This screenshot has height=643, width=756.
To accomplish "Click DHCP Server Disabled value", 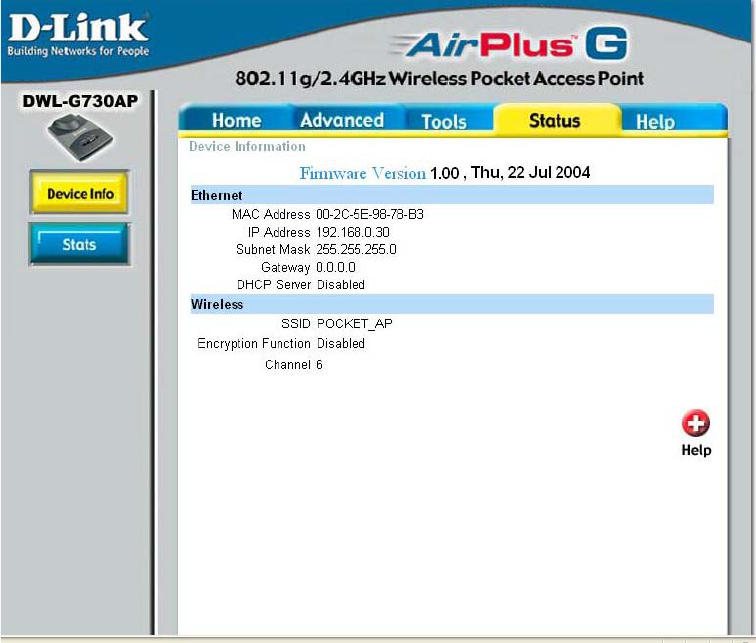I will click(x=341, y=284).
